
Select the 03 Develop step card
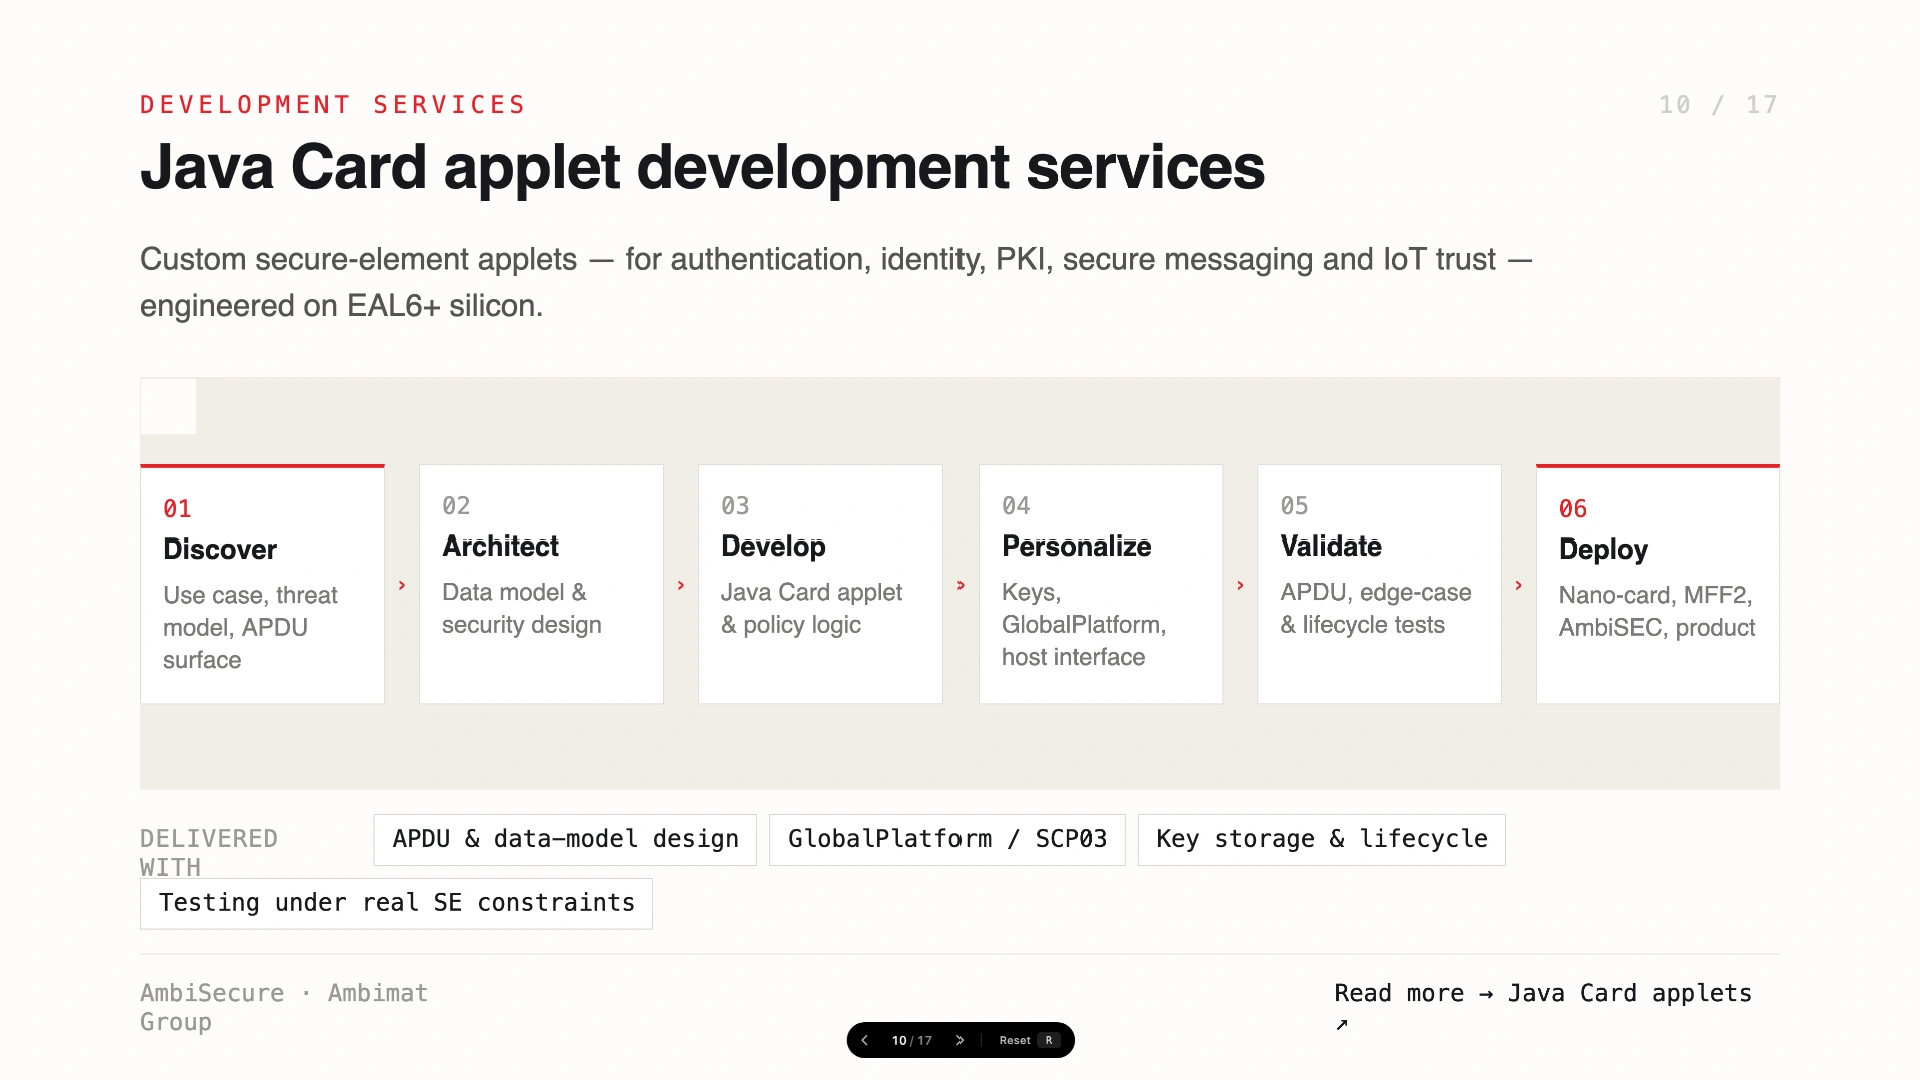[820, 584]
